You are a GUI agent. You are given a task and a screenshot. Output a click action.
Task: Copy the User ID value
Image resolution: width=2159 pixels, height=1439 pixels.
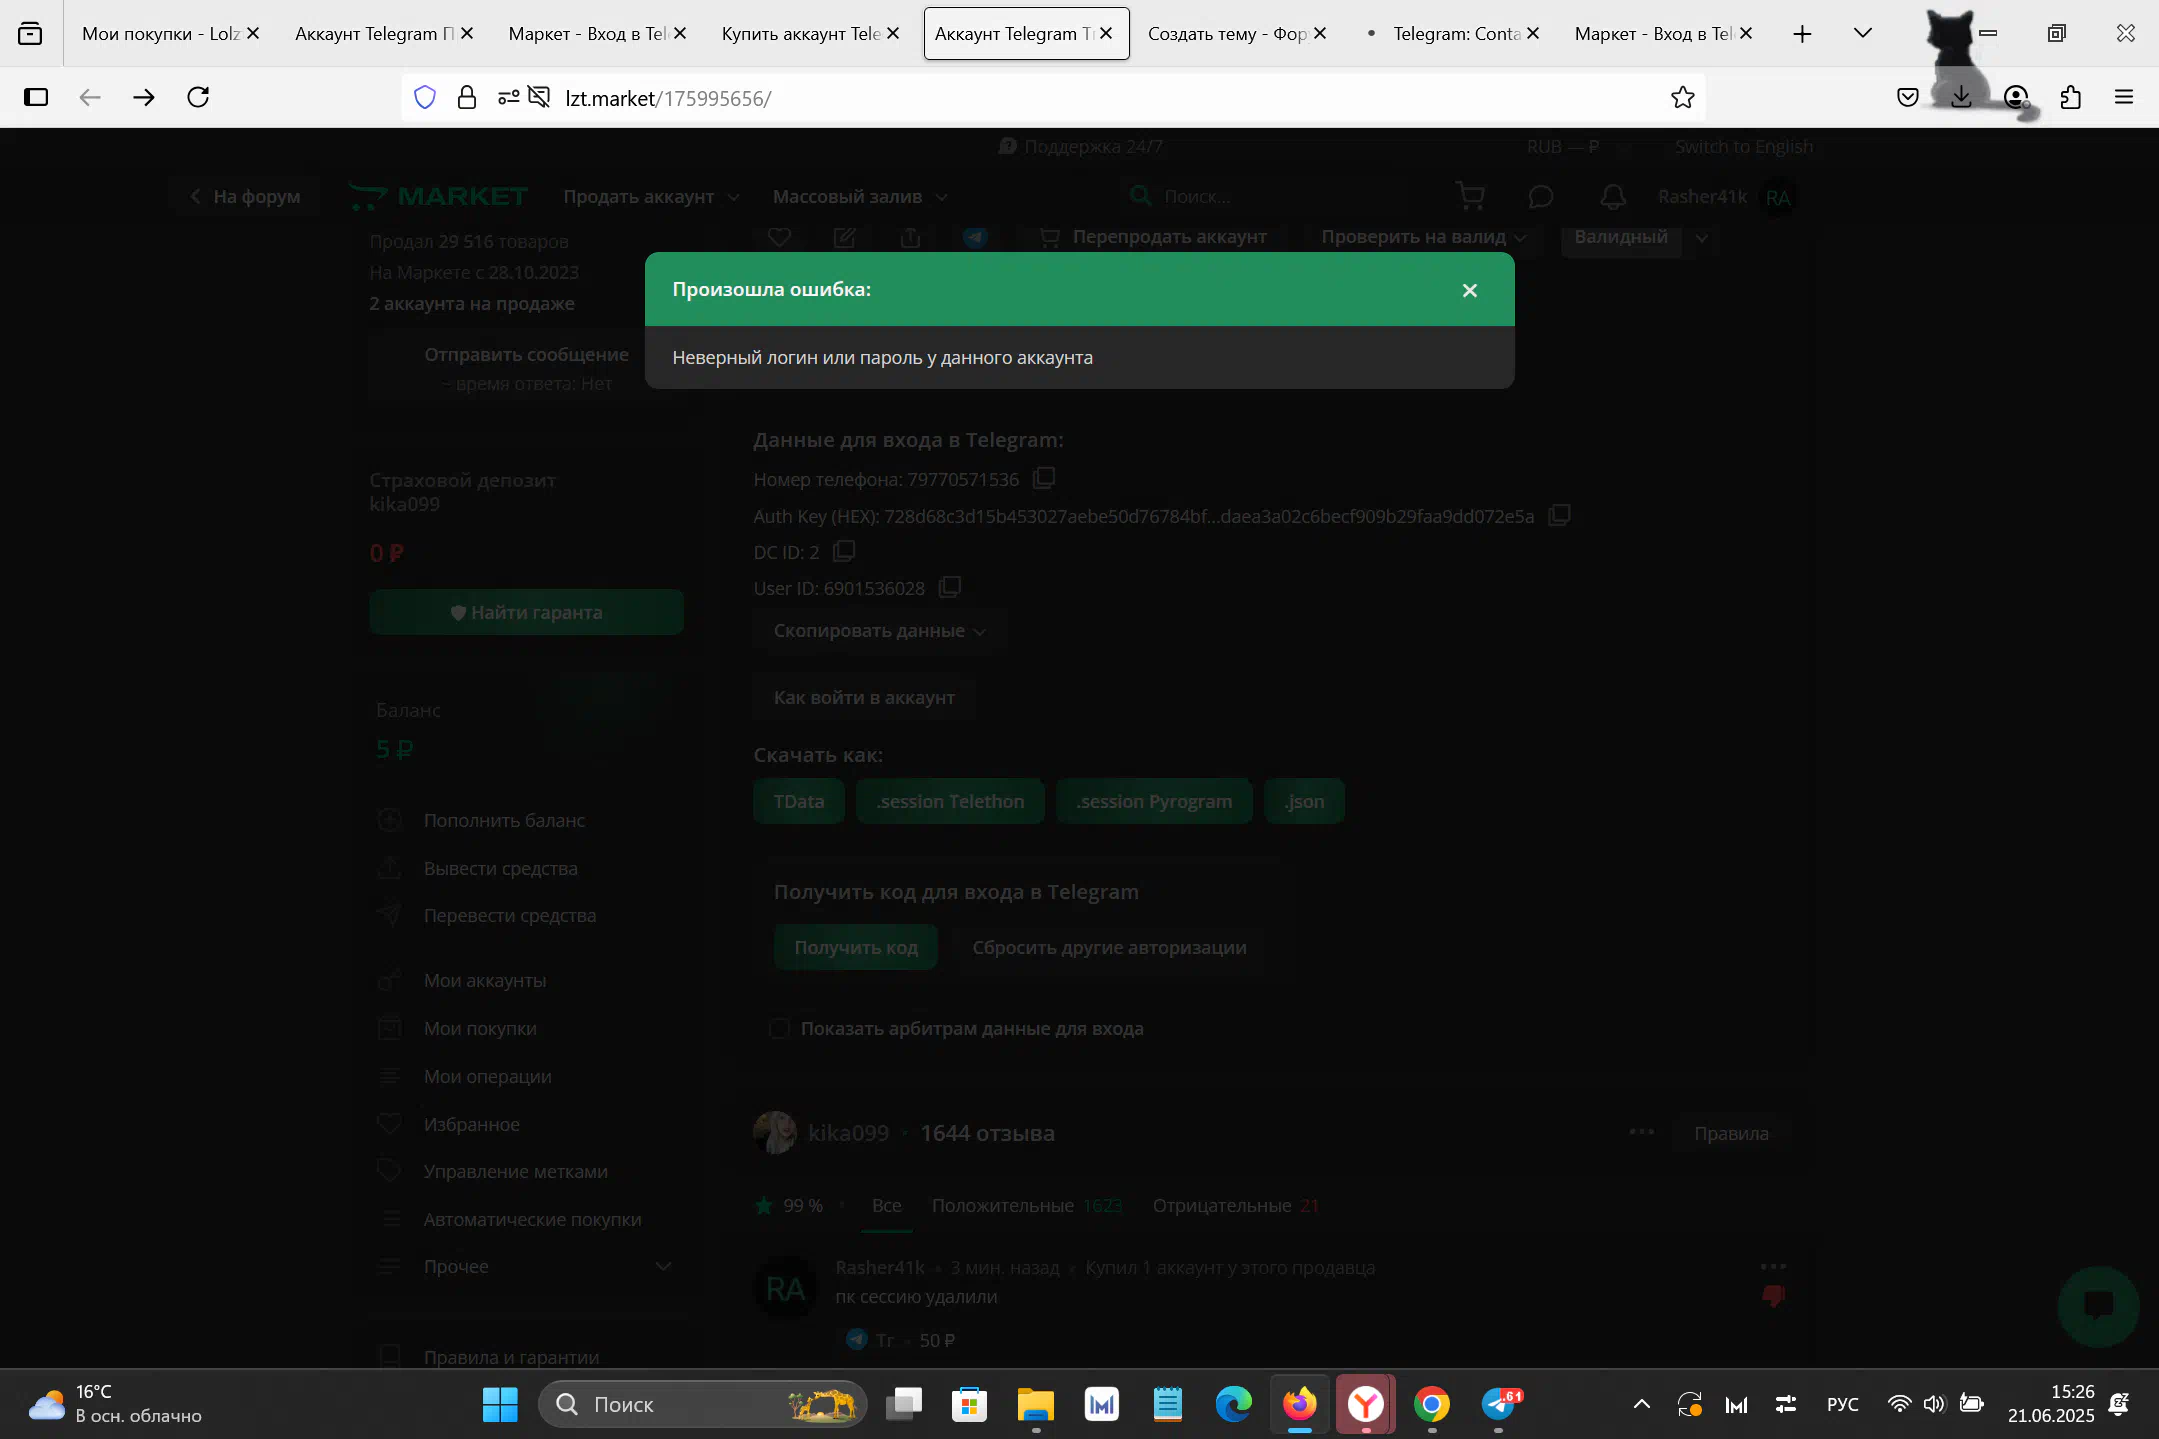pos(950,587)
